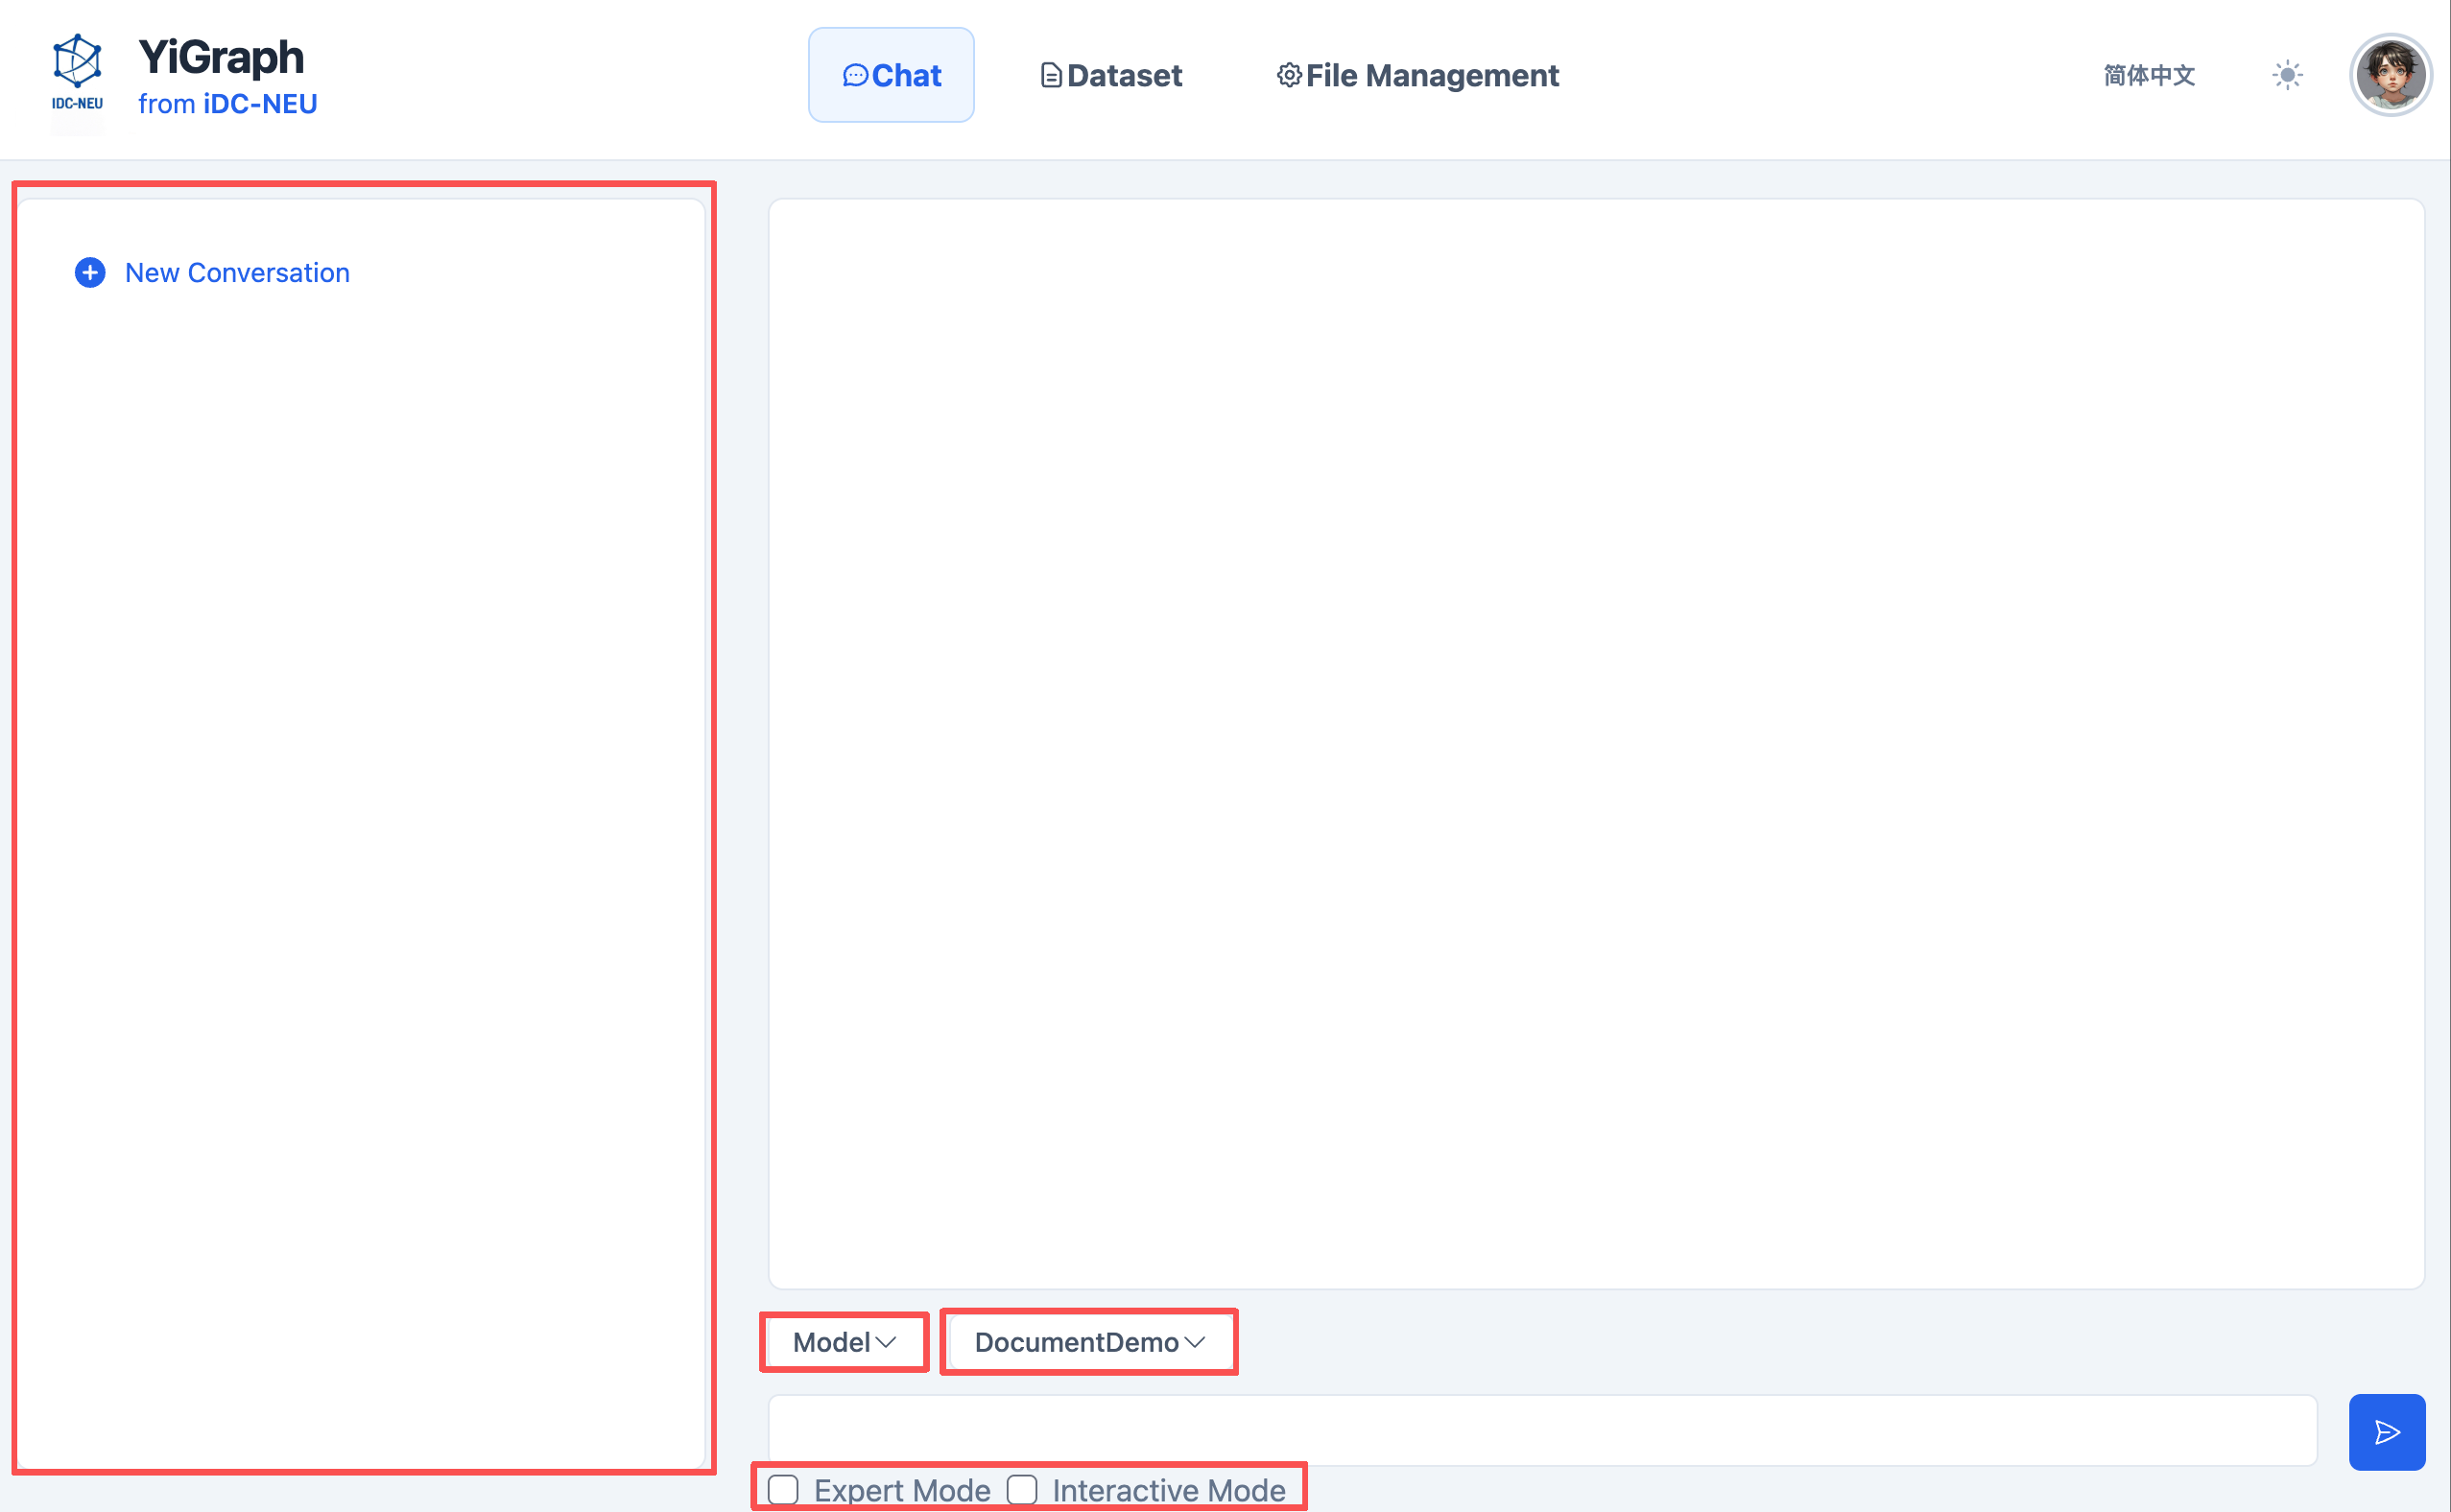Click the gear icon next to File Management
The width and height of the screenshot is (2451, 1512).
click(1289, 75)
